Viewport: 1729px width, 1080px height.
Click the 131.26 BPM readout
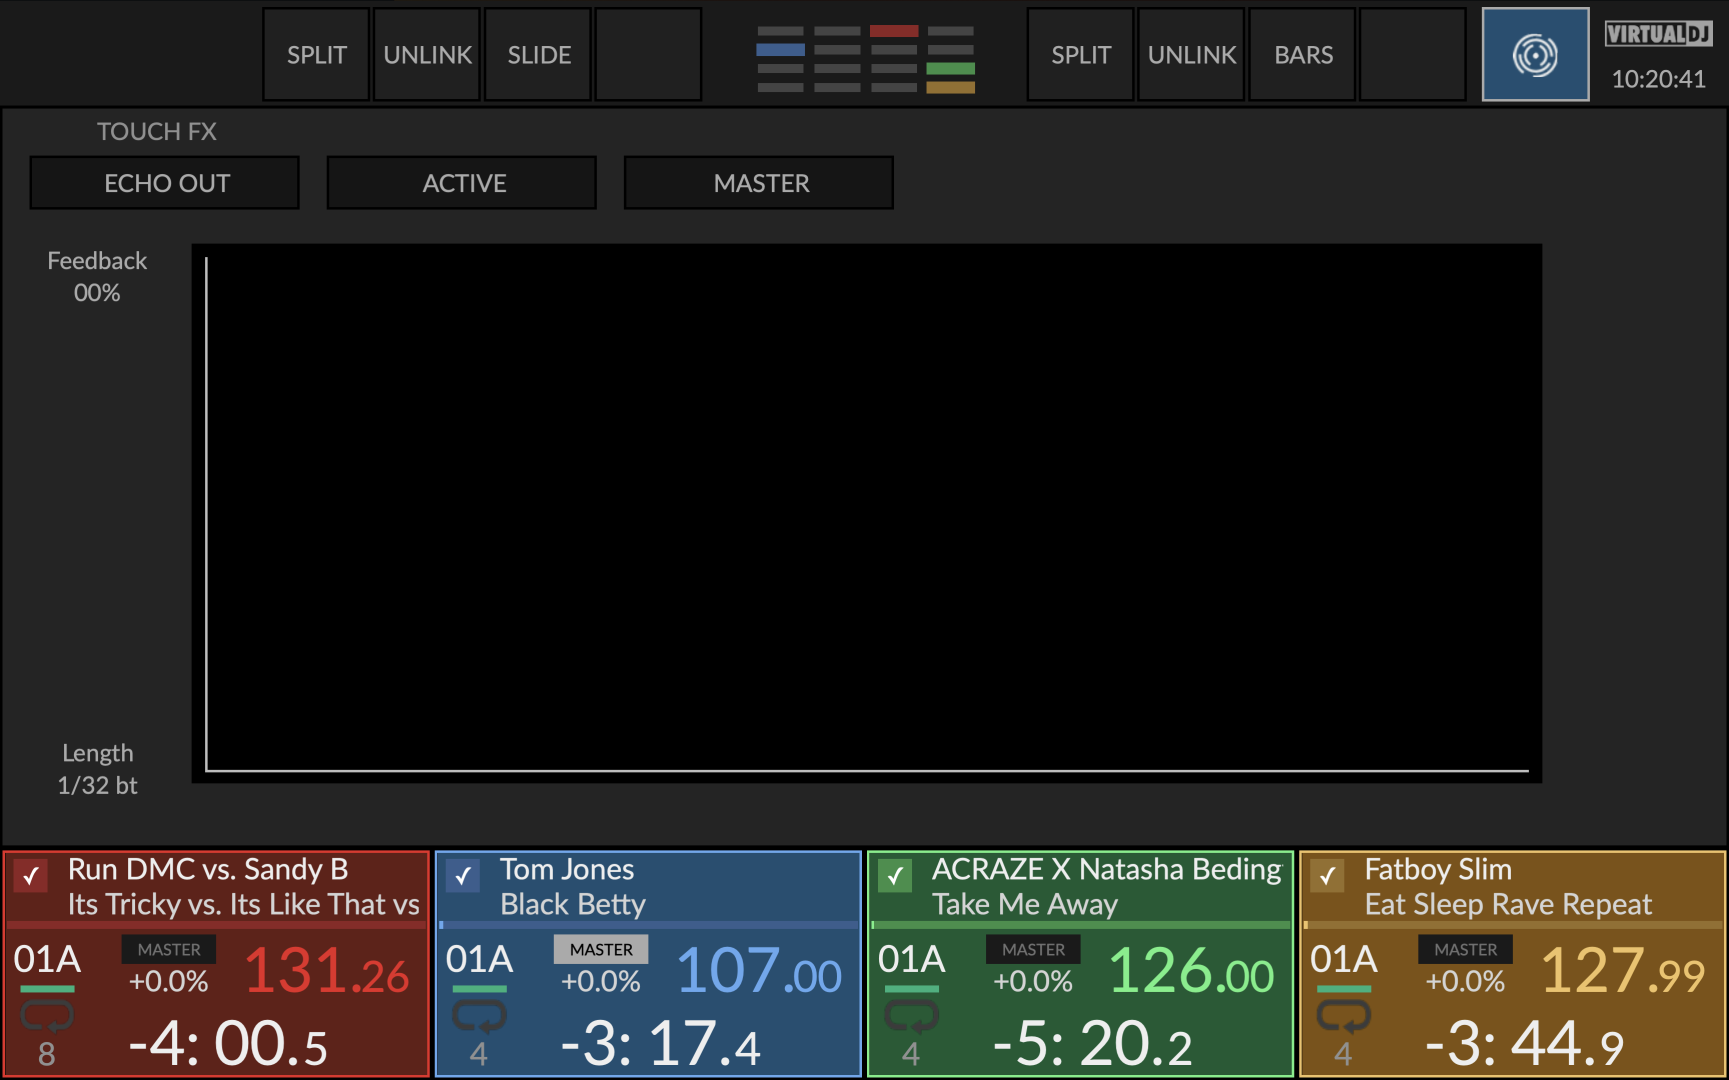coord(327,971)
